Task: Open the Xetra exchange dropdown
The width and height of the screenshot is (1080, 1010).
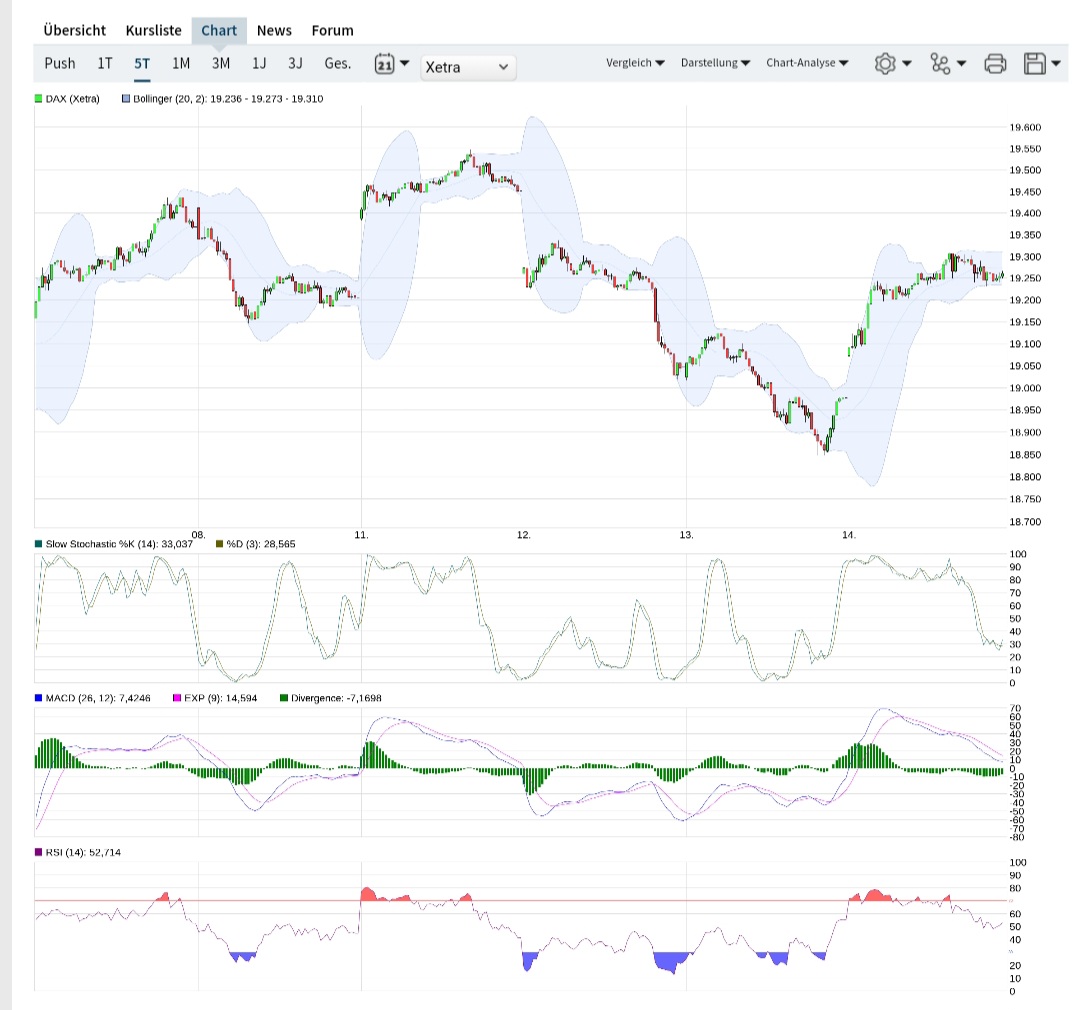Action: (x=468, y=67)
